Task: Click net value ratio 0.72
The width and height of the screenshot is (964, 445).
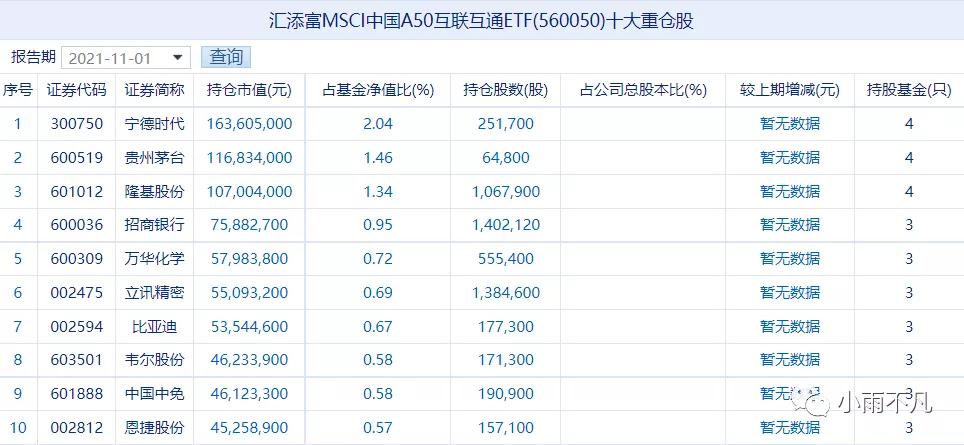Action: tap(378, 259)
